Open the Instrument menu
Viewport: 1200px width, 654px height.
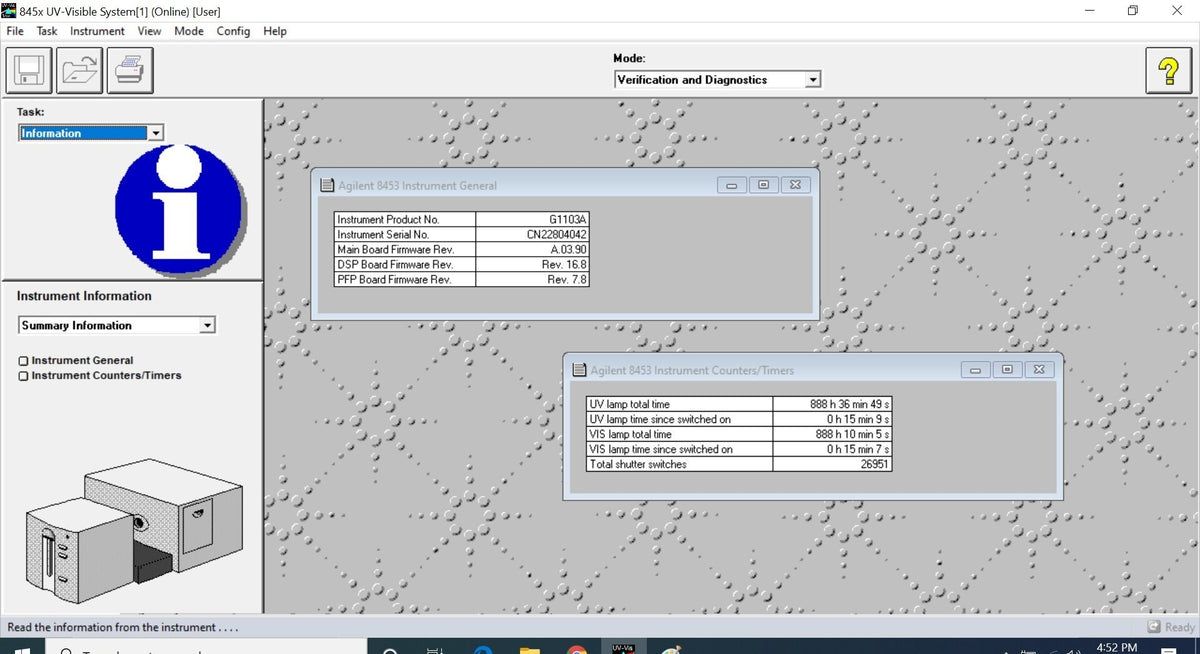[97, 31]
